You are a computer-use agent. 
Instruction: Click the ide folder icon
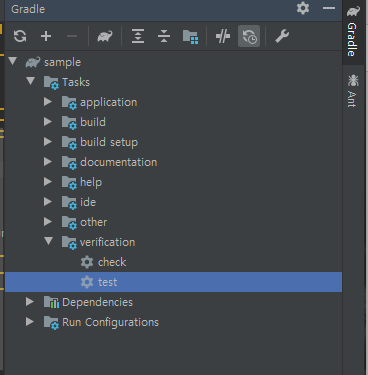click(x=69, y=202)
